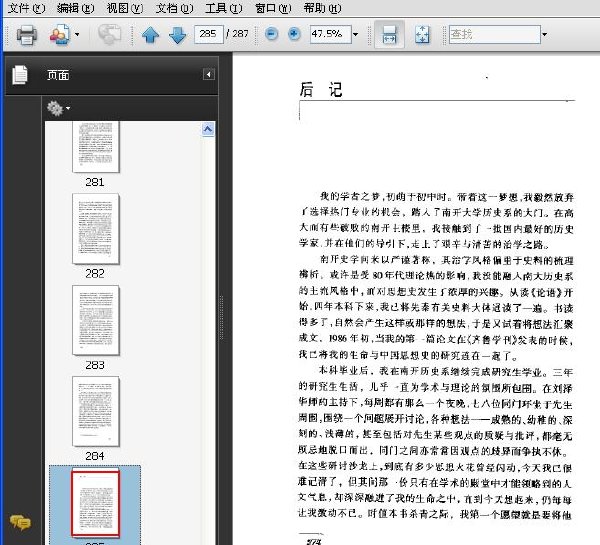Click the 后 记 heading in document
The height and width of the screenshot is (545, 600).
coord(320,90)
